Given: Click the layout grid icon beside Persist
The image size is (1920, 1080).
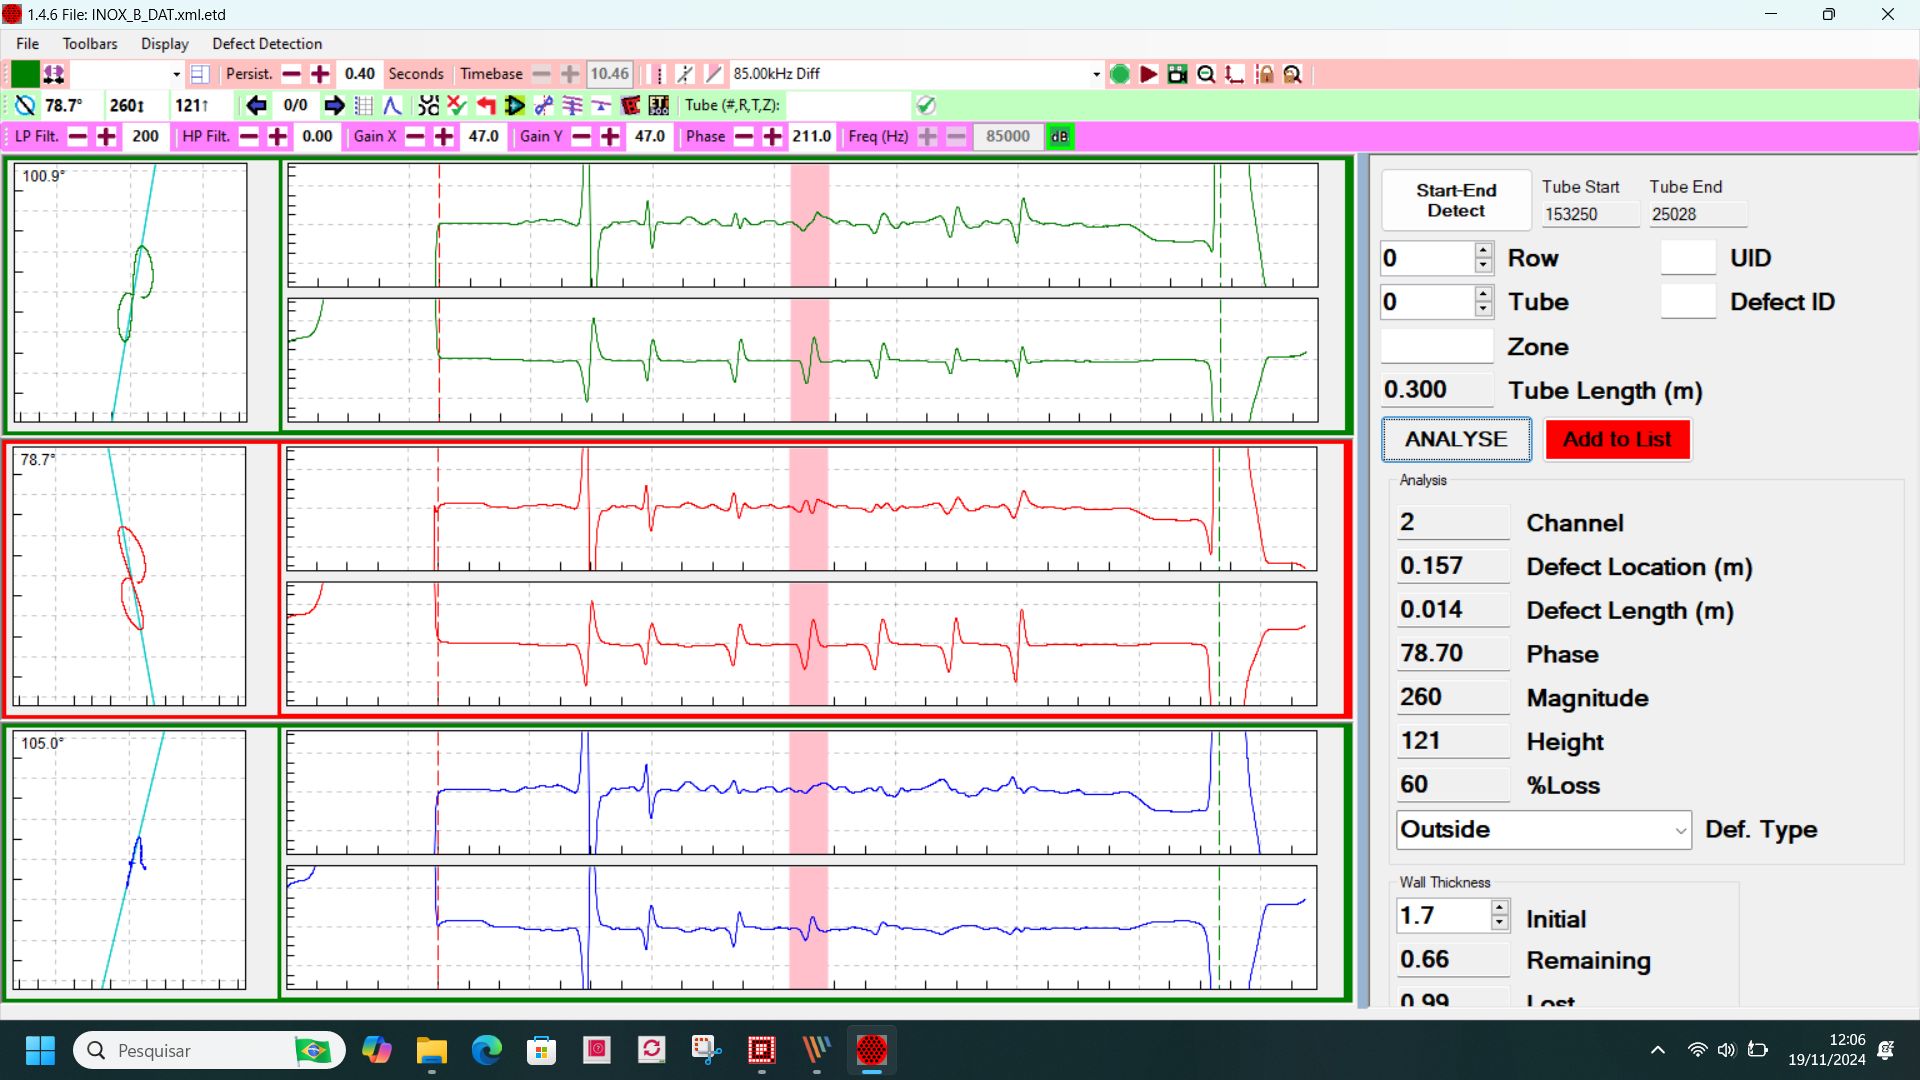Looking at the screenshot, I should coord(200,74).
